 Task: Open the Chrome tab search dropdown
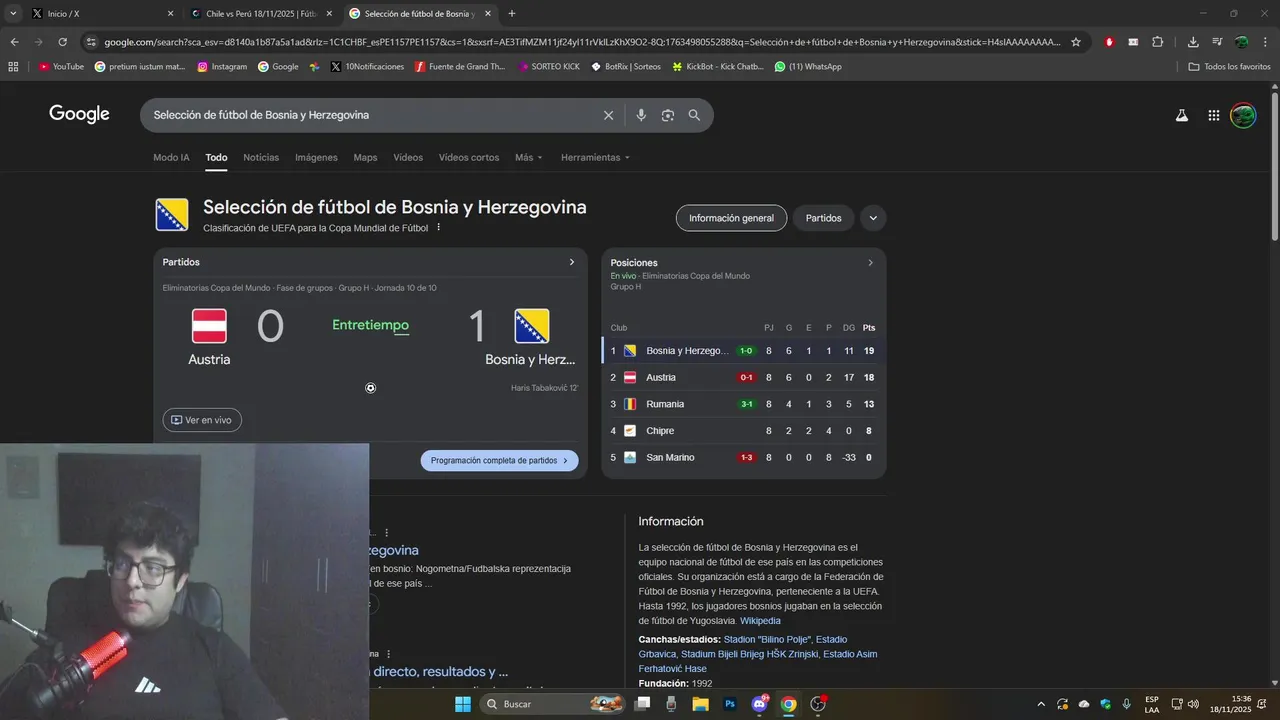[14, 14]
